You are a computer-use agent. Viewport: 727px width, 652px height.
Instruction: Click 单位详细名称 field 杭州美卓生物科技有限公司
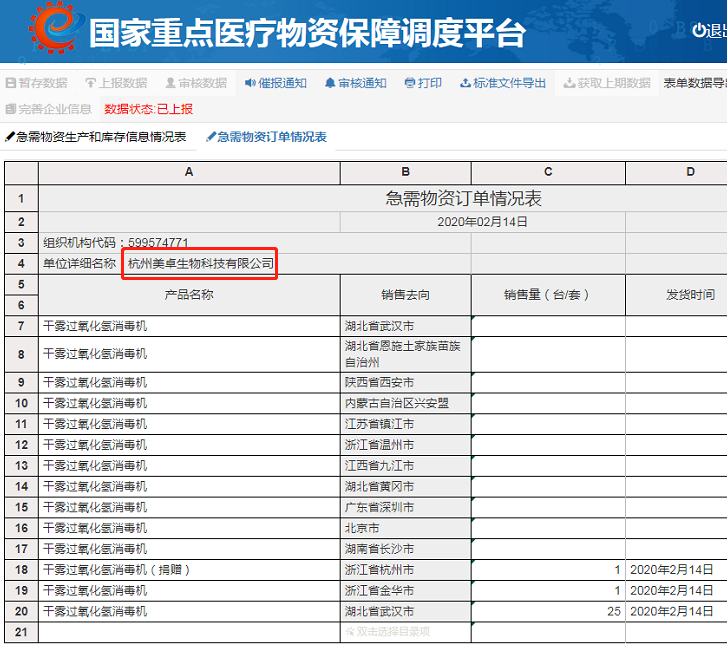point(200,264)
